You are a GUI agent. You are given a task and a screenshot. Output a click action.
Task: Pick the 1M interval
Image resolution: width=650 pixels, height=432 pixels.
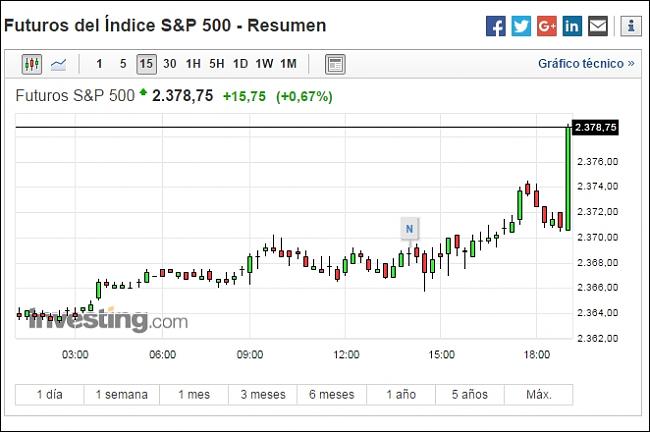click(x=289, y=64)
